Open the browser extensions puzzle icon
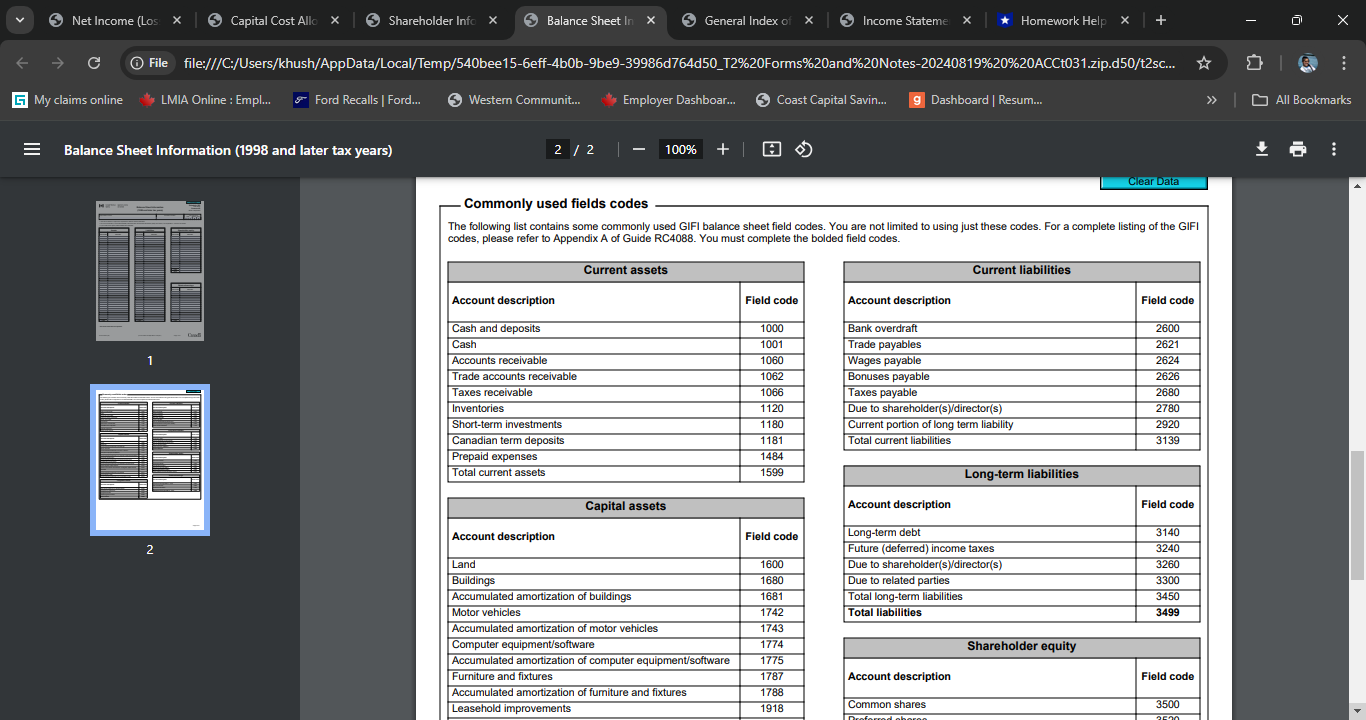 click(1254, 63)
